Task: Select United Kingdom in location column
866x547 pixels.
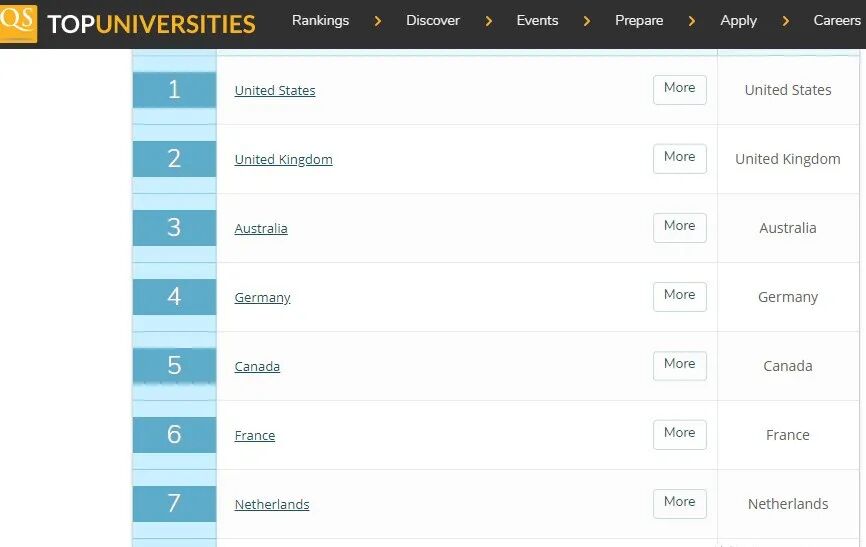Action: (x=788, y=159)
